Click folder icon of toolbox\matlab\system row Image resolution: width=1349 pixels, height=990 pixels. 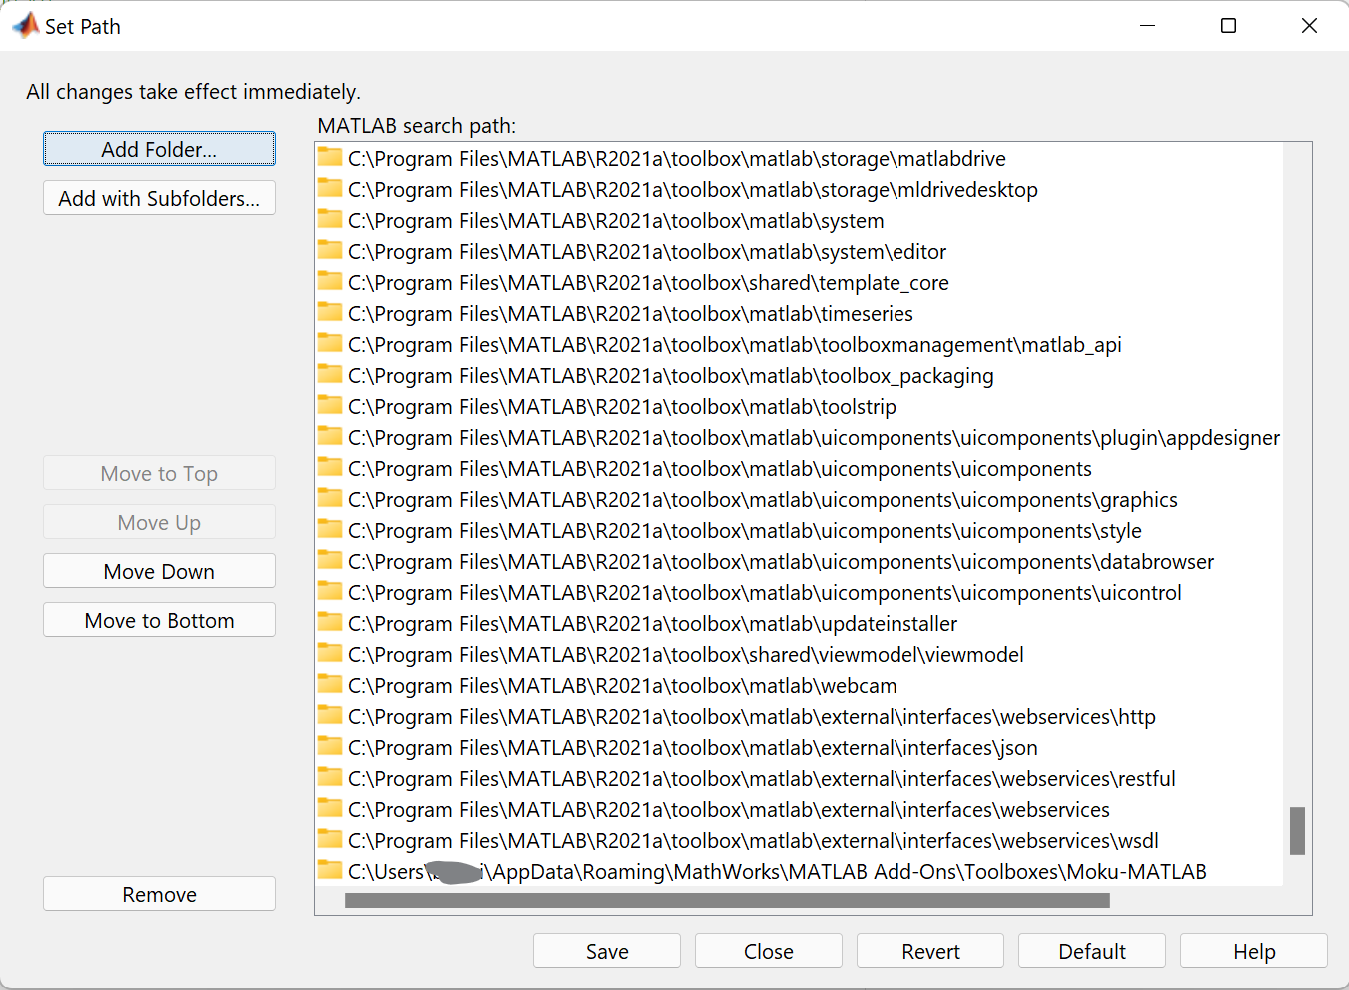[330, 219]
